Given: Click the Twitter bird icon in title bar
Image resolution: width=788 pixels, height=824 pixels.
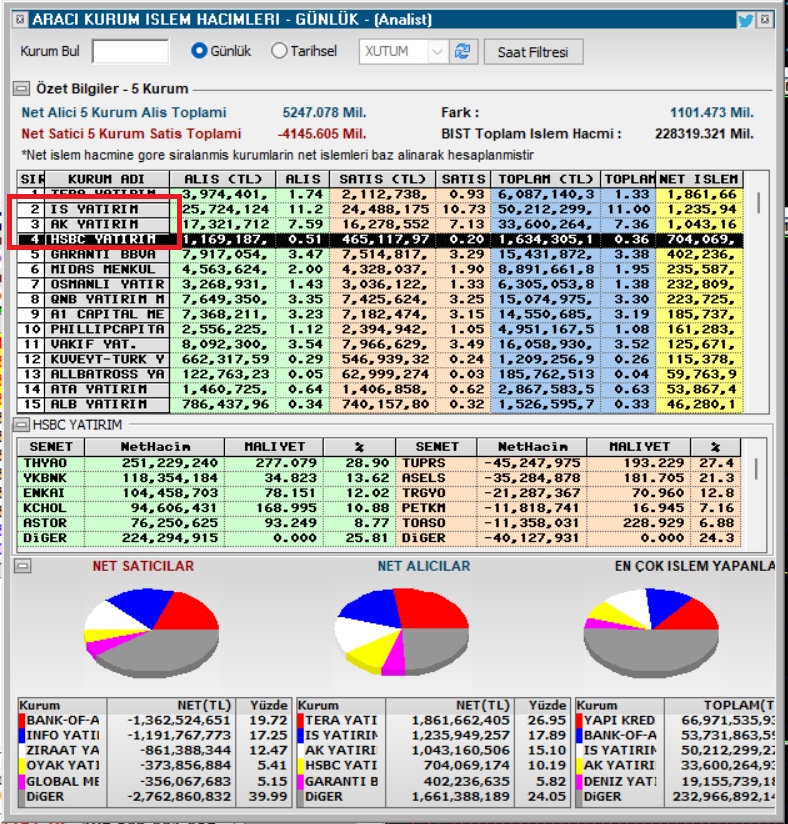Looking at the screenshot, I should 745,19.
